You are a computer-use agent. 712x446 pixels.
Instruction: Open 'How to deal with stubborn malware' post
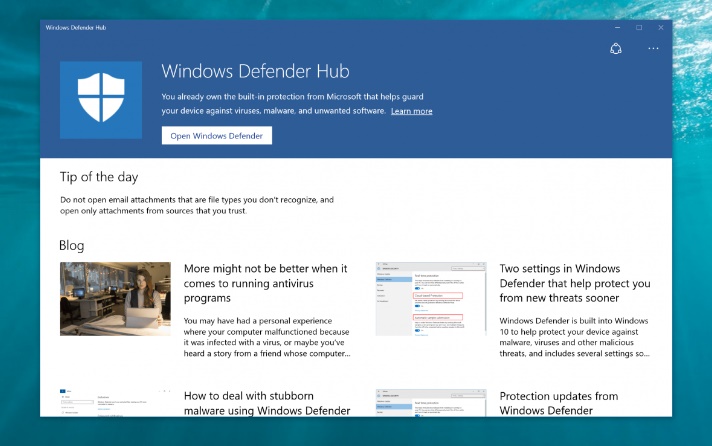[x=266, y=403]
